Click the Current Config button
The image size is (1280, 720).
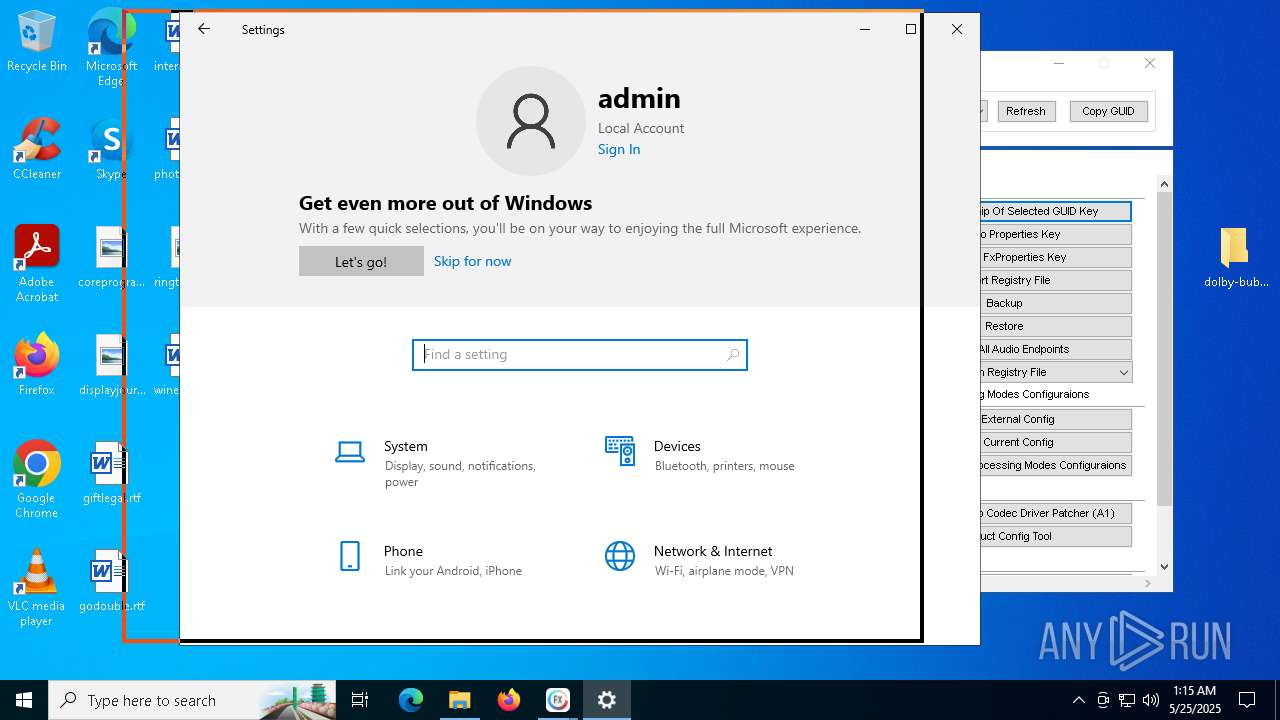tap(1056, 442)
